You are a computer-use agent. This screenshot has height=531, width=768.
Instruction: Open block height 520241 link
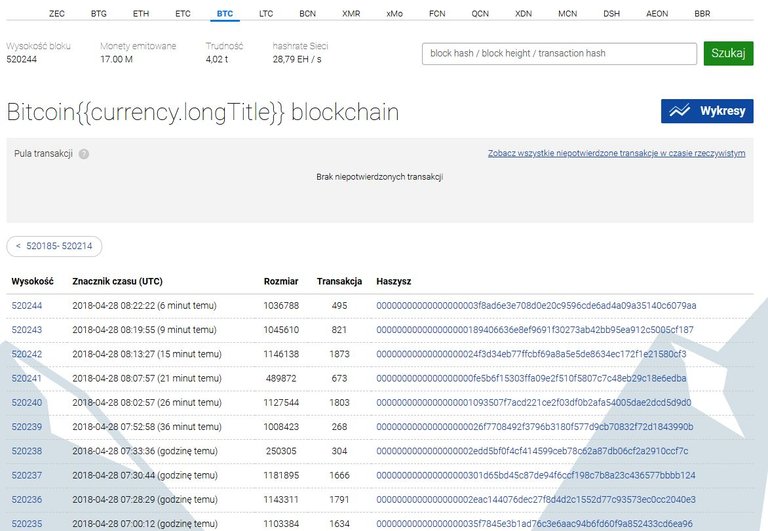[27, 378]
